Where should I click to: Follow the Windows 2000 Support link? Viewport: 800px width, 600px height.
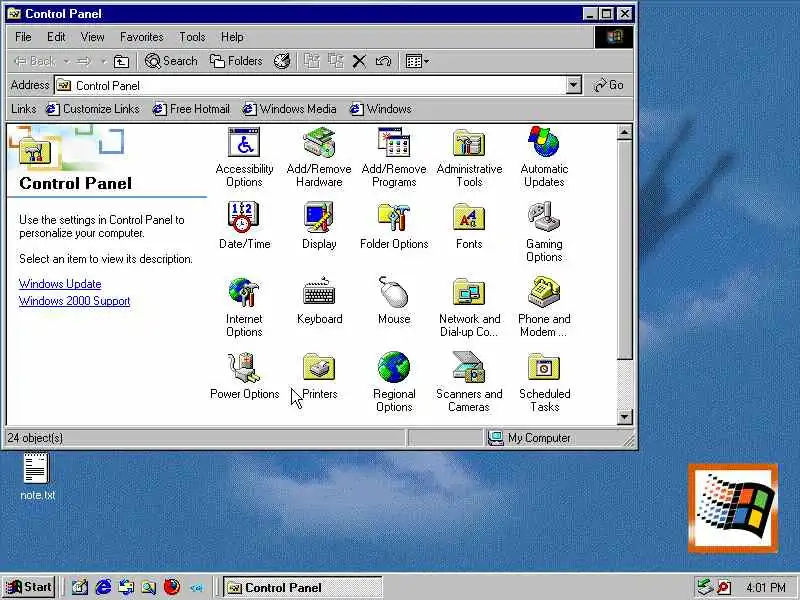point(74,301)
